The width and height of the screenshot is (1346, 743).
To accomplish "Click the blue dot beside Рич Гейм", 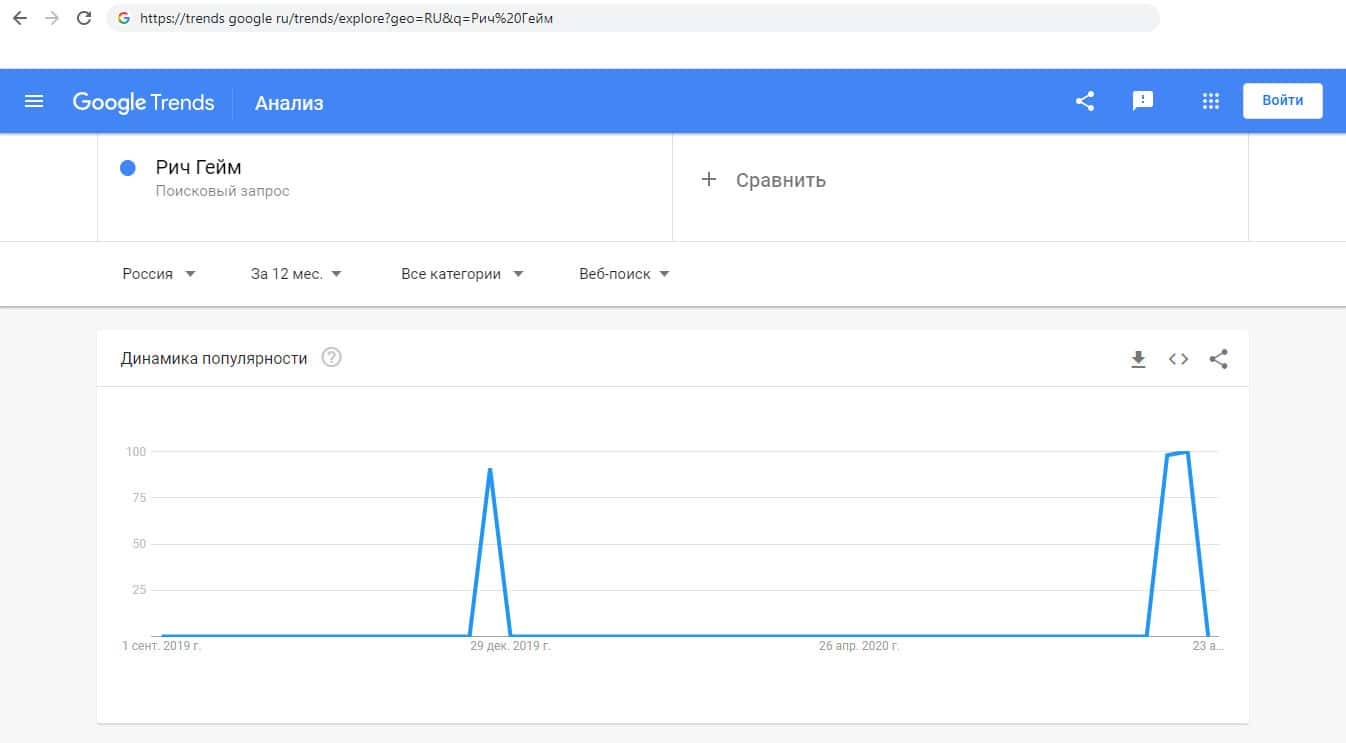I will [x=128, y=168].
